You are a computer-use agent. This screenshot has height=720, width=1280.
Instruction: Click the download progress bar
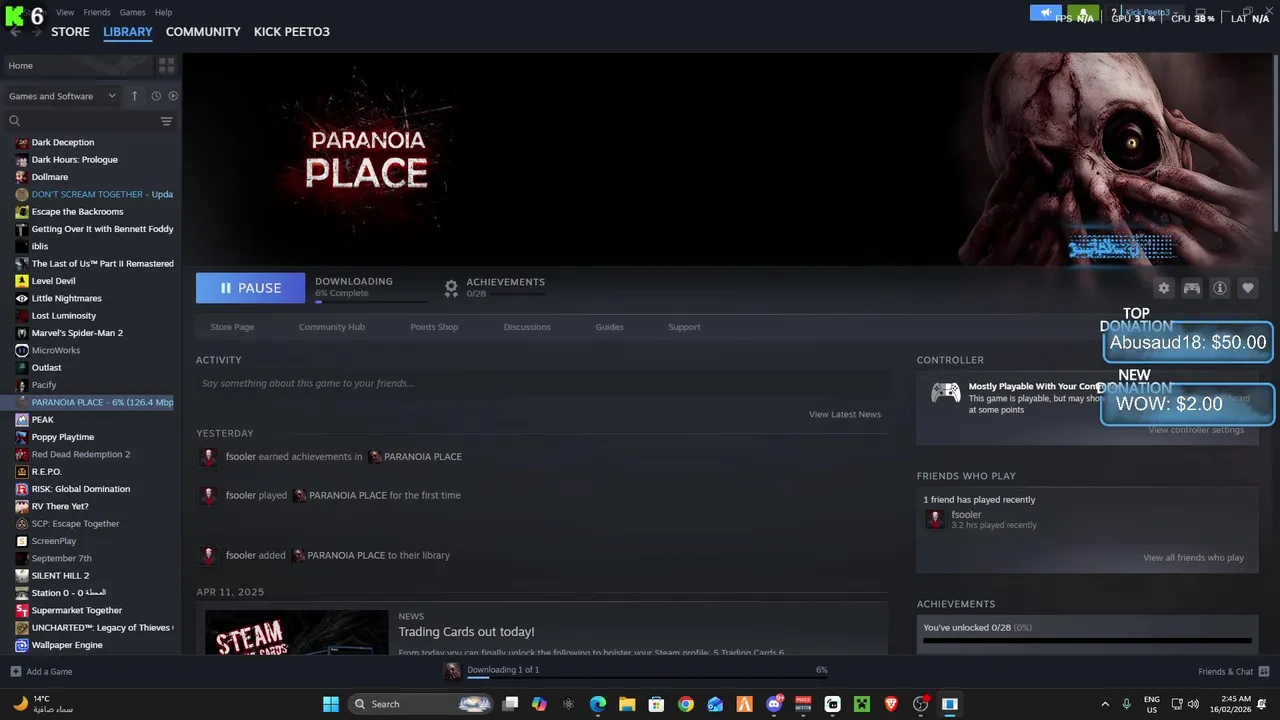[x=371, y=301]
